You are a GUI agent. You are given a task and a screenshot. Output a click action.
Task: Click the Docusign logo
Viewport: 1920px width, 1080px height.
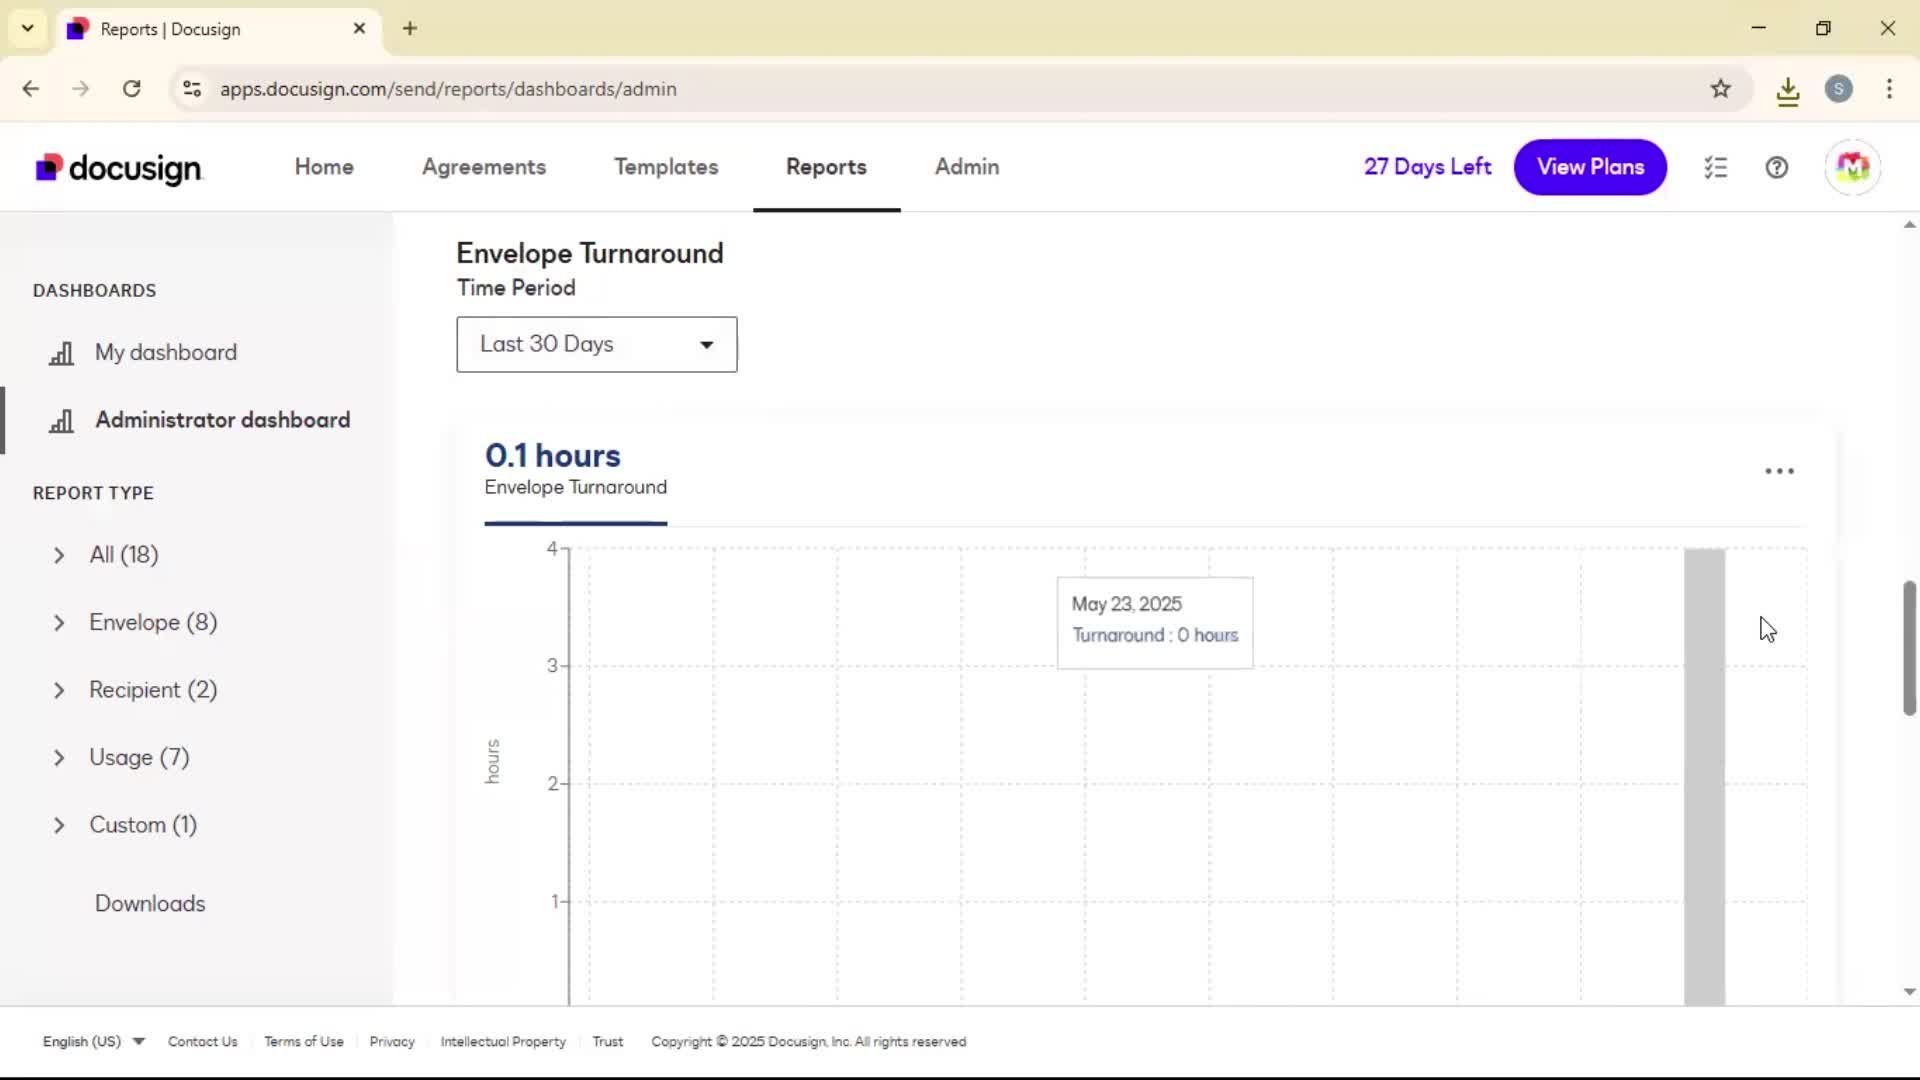coord(118,168)
